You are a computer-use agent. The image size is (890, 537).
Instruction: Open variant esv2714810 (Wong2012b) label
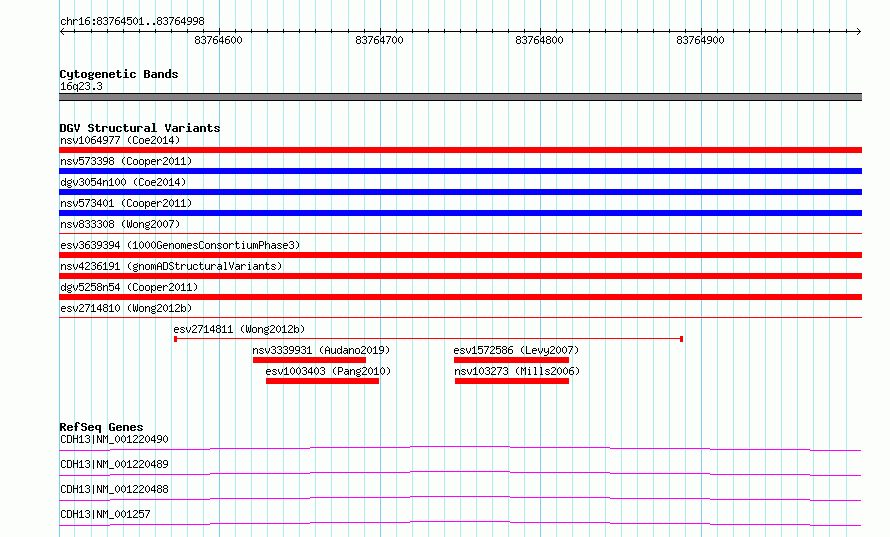point(126,308)
